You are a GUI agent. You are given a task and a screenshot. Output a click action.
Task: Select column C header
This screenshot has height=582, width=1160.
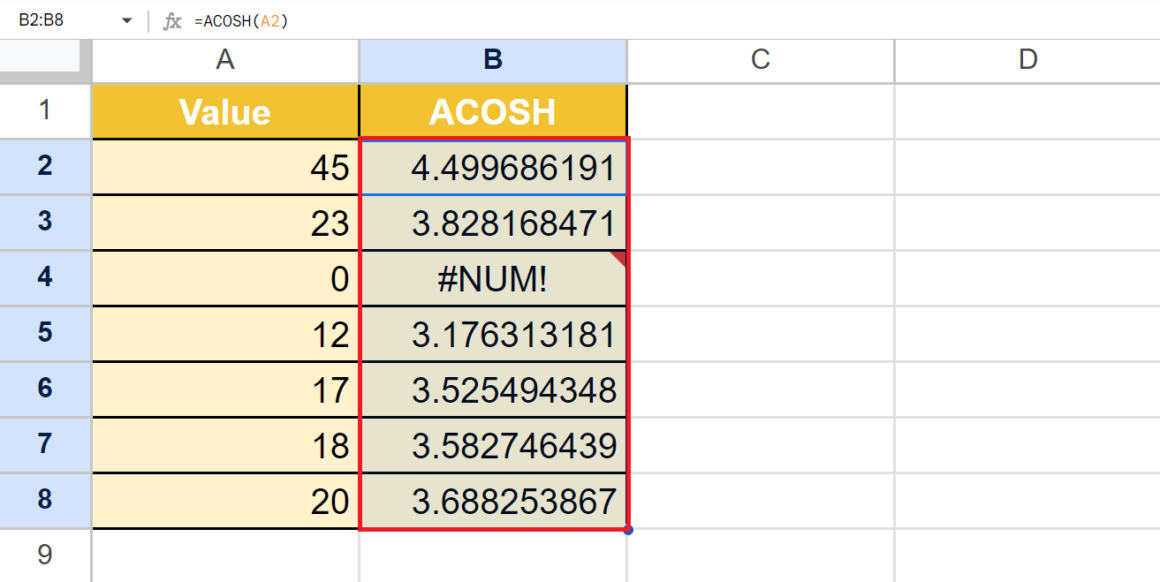coord(760,60)
